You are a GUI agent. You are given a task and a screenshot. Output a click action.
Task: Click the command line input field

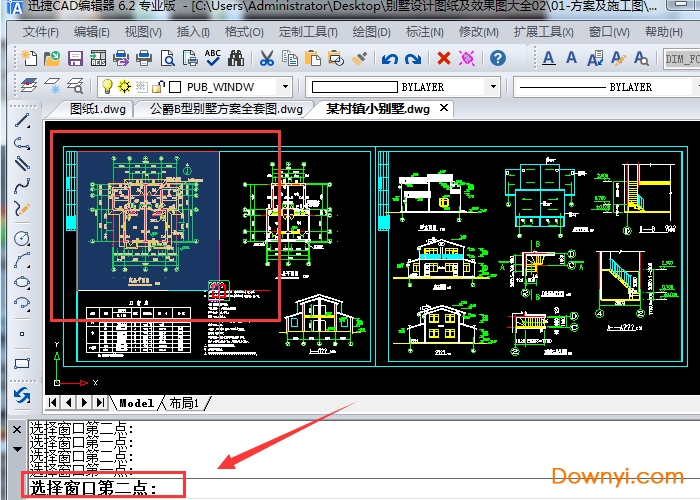tap(400, 488)
